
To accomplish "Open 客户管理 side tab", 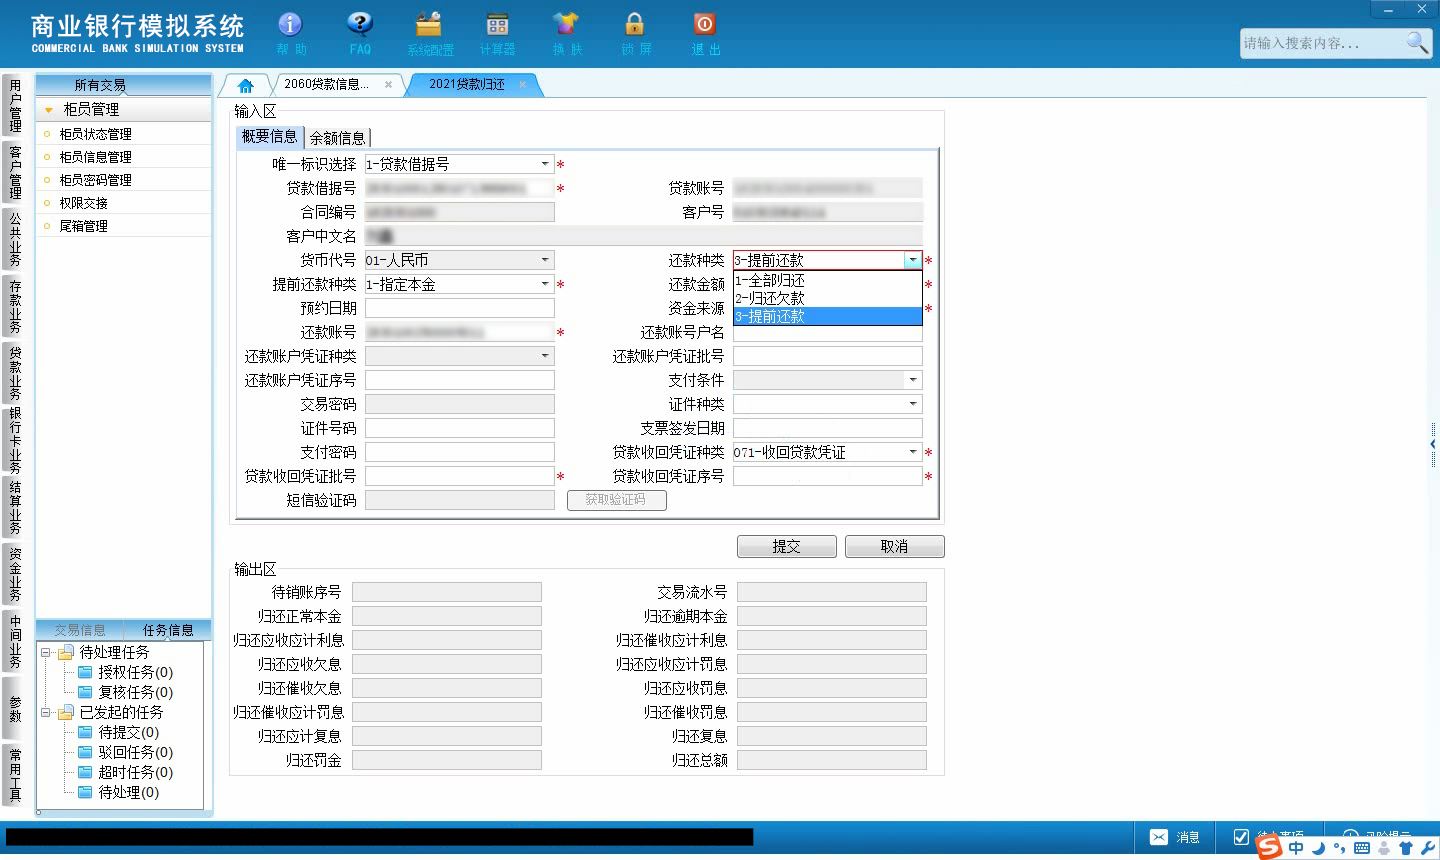I will point(15,172).
